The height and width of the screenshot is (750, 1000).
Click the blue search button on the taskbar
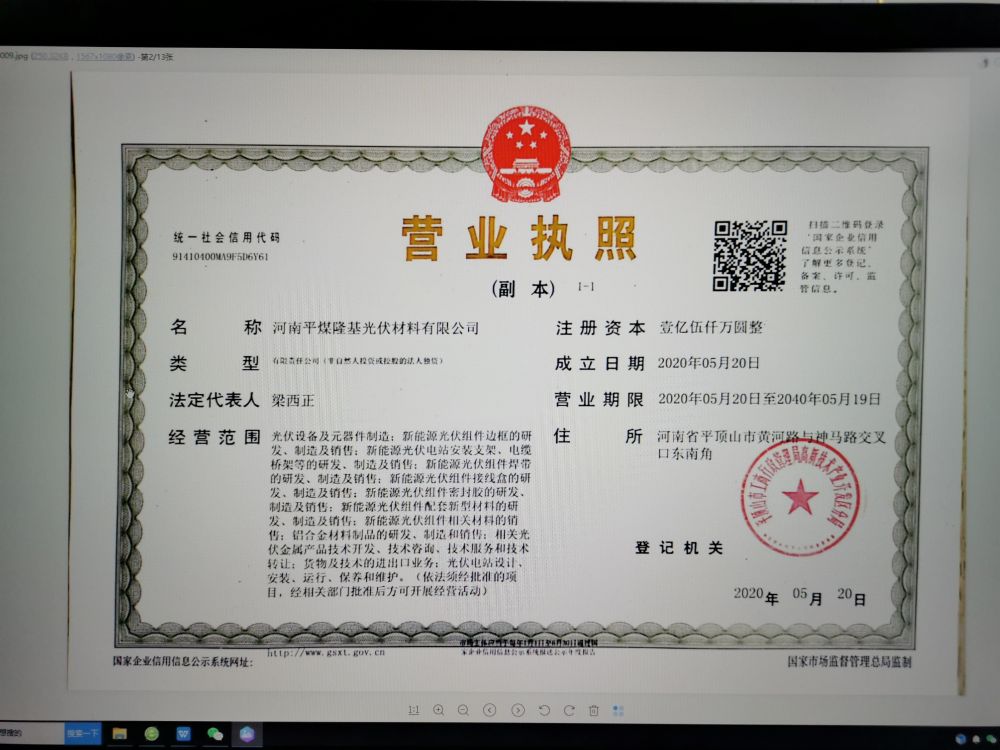coord(83,733)
